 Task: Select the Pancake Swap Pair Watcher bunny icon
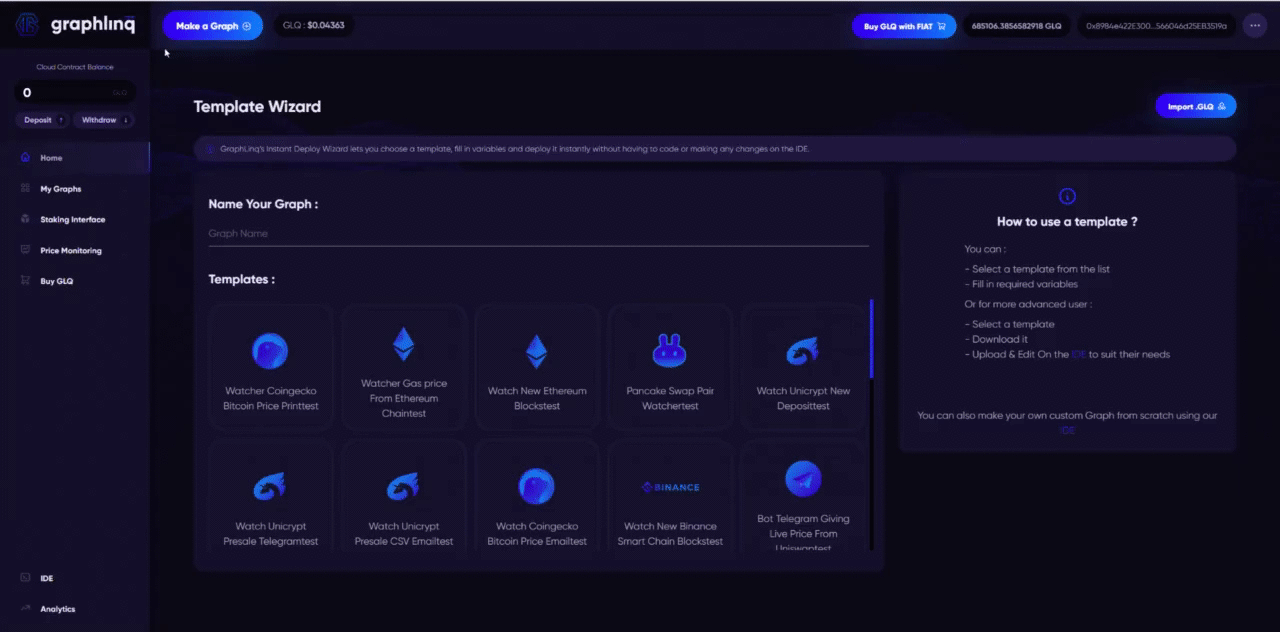point(670,351)
